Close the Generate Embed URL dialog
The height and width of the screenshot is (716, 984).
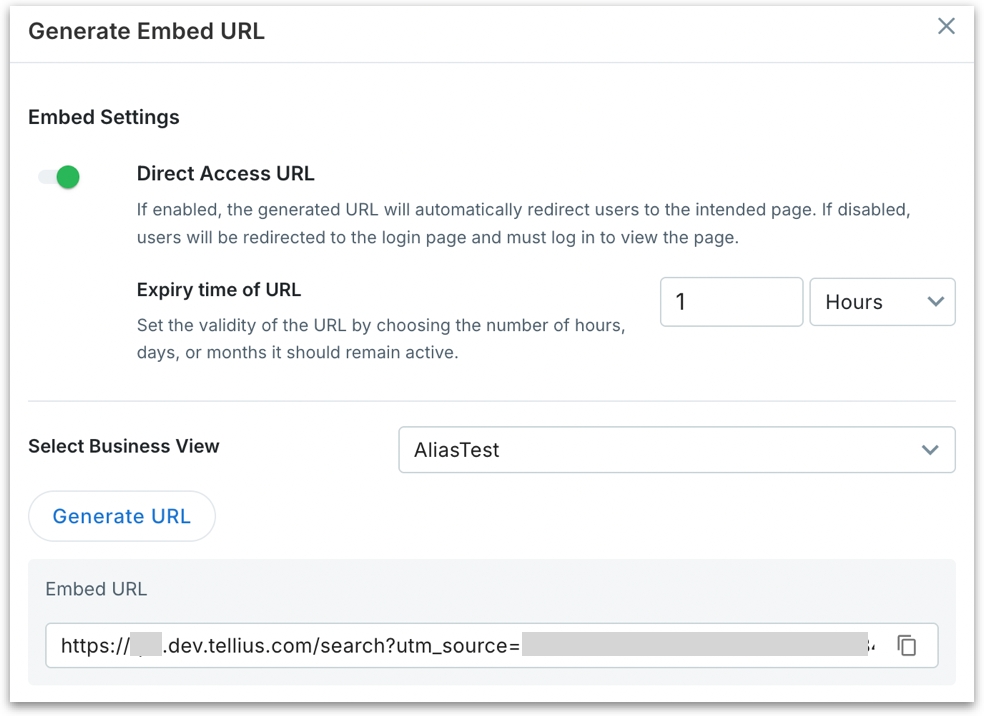(946, 27)
